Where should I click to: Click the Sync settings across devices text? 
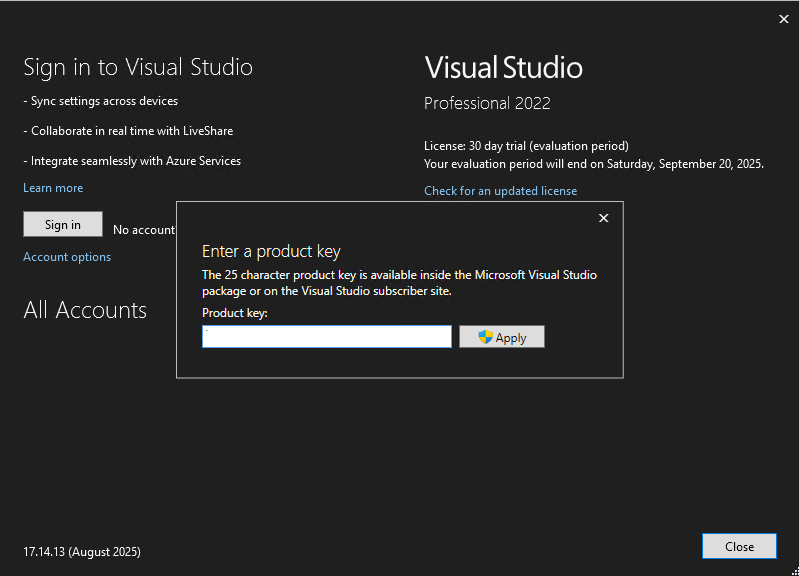[x=101, y=101]
